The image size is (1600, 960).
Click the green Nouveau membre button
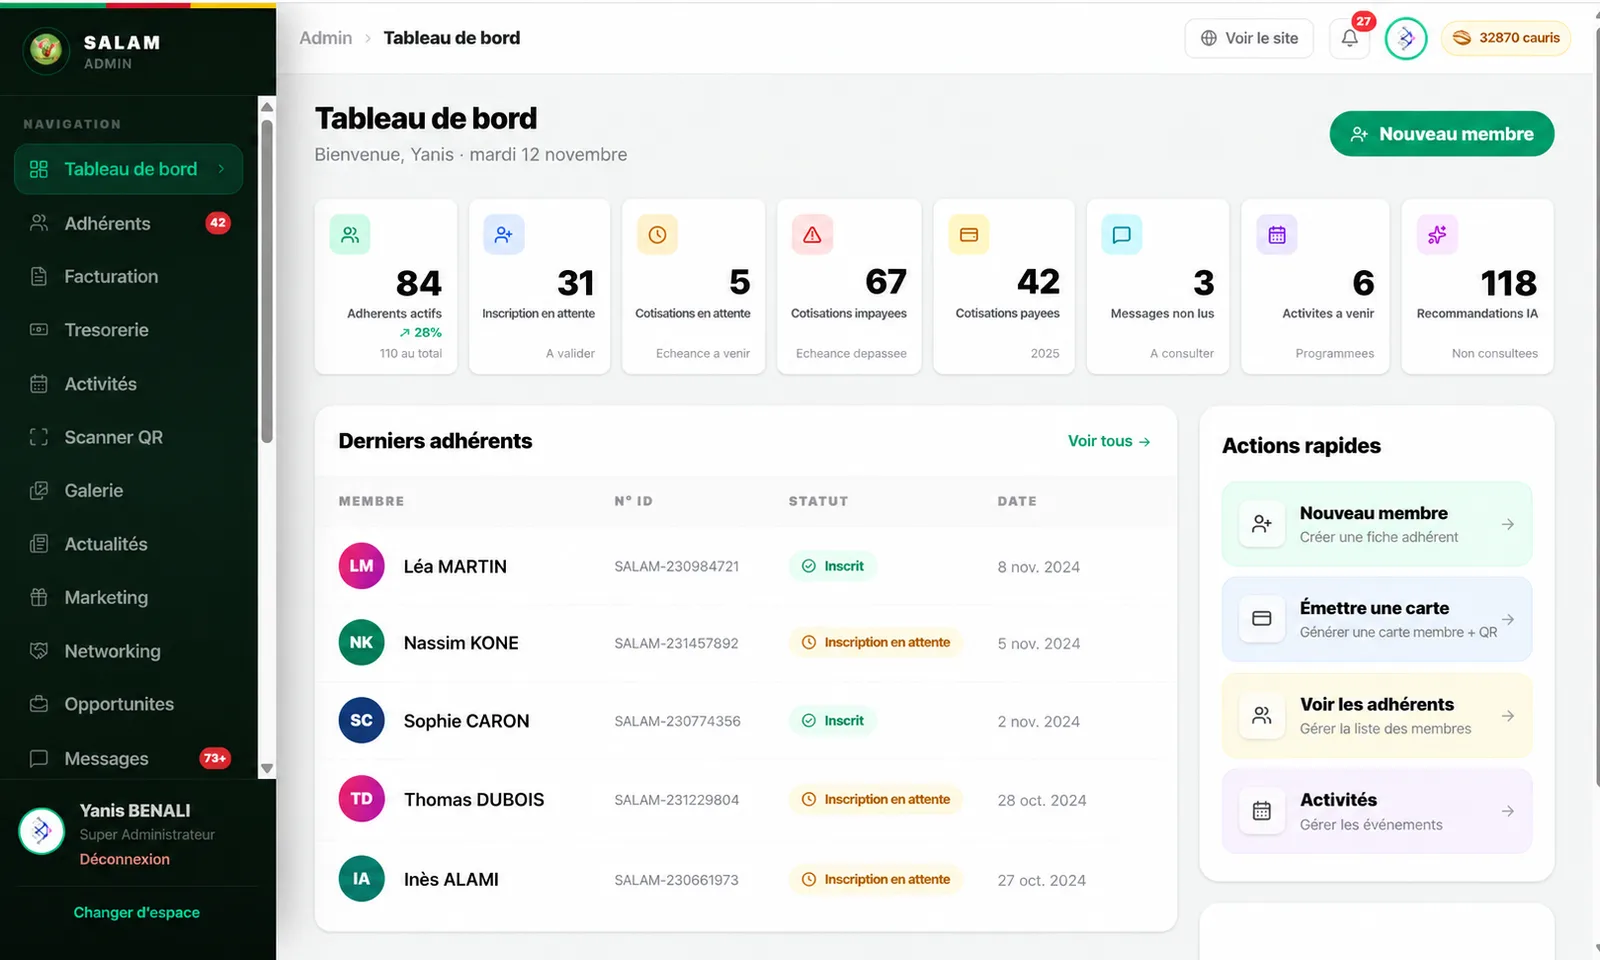tap(1441, 134)
